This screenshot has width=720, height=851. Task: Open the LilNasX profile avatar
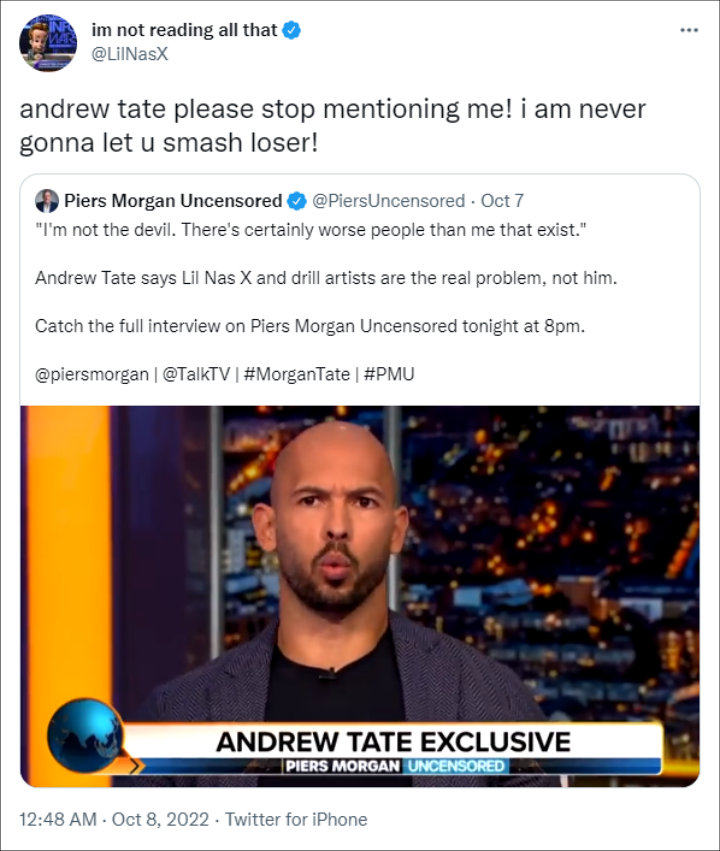(x=48, y=43)
